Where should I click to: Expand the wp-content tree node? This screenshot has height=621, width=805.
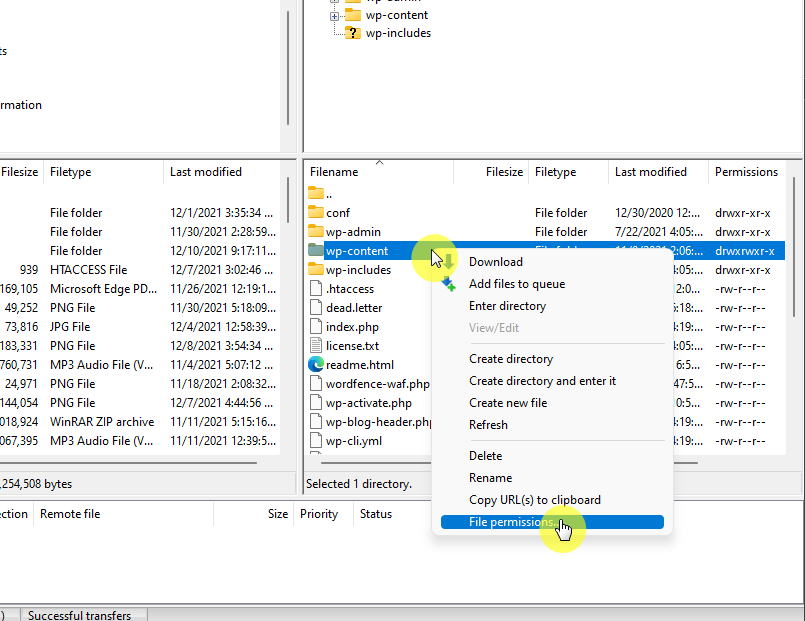click(334, 16)
